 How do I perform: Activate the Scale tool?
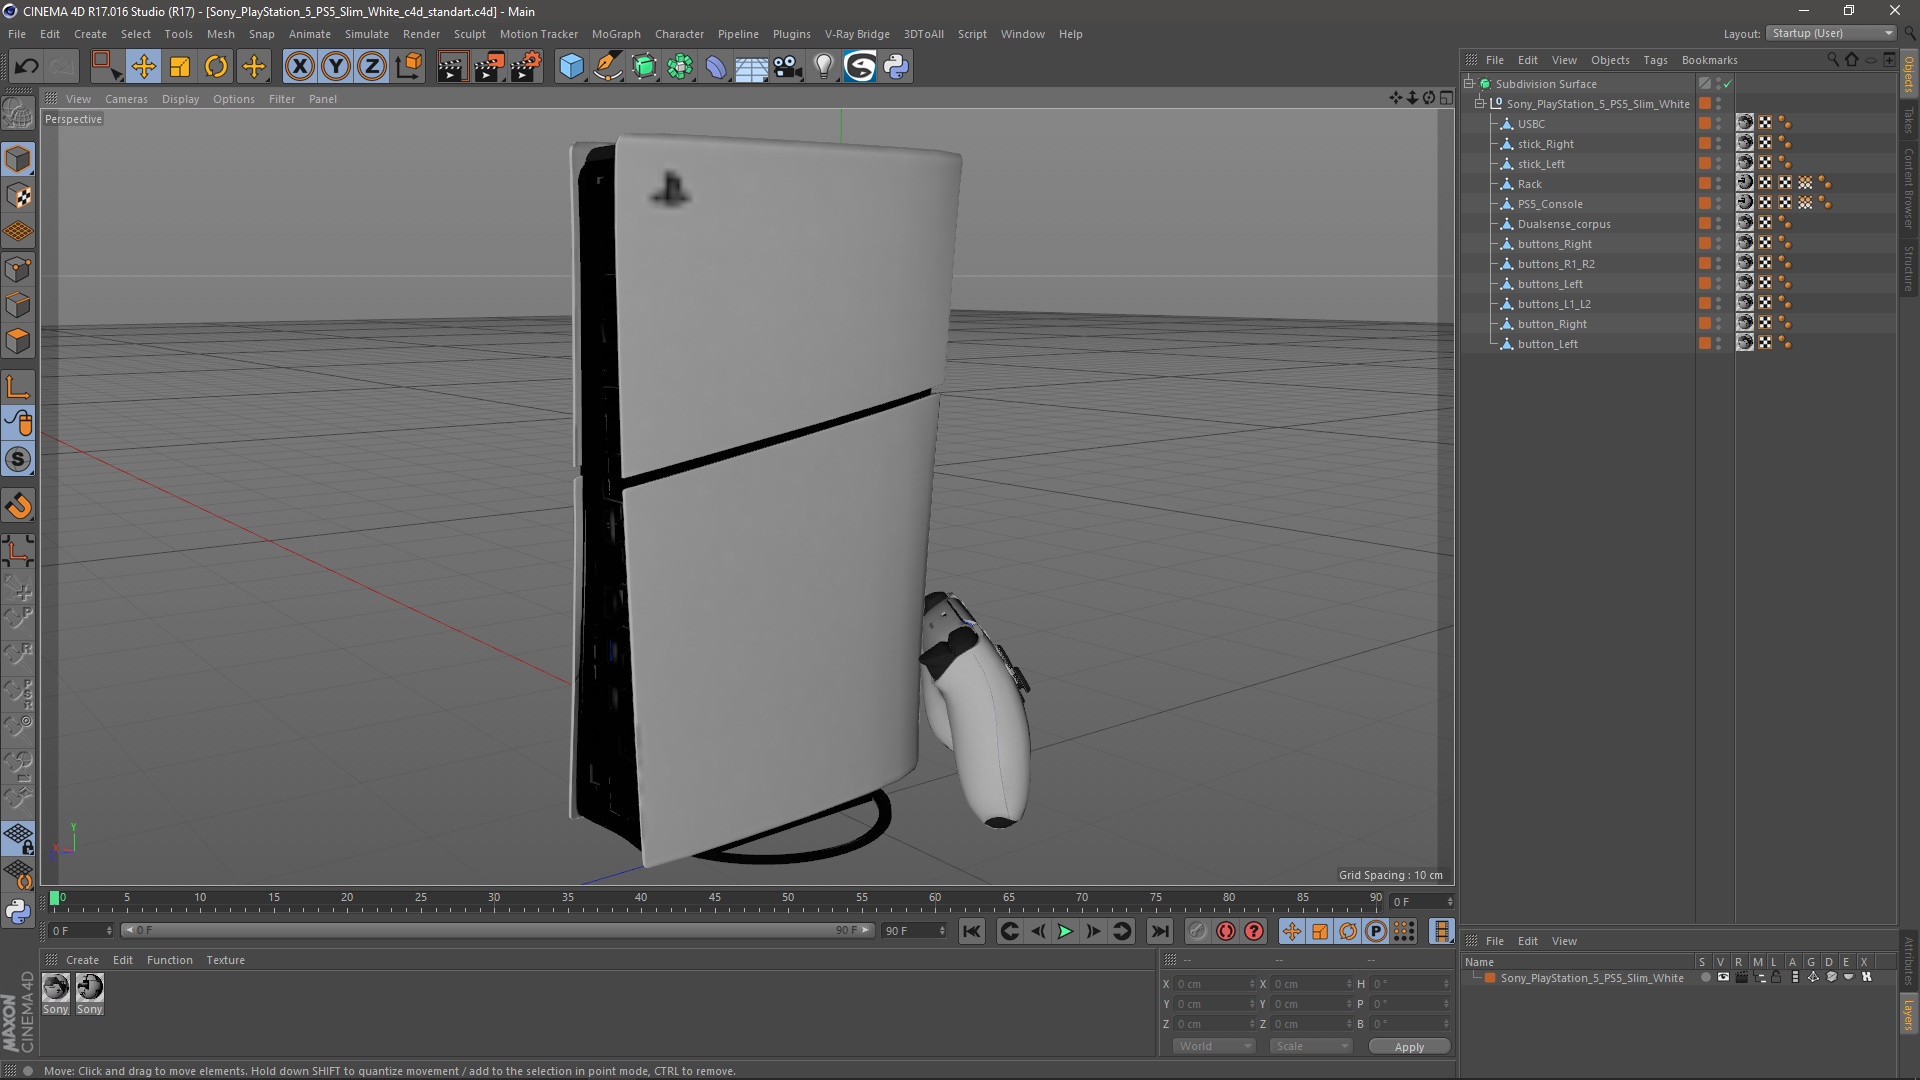pos(180,67)
